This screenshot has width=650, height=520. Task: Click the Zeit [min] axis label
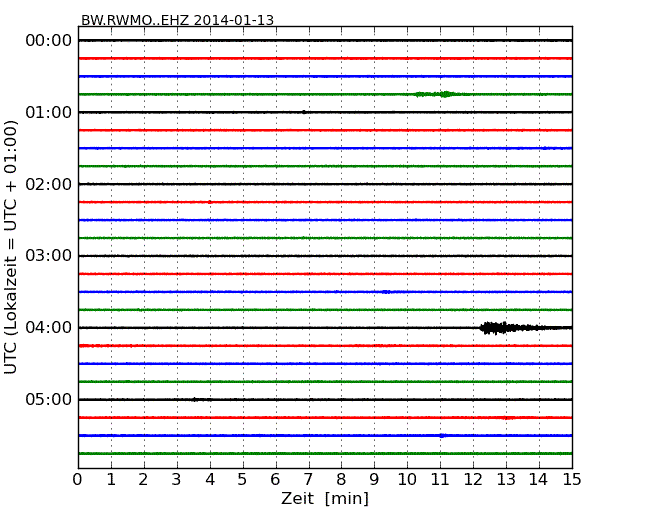[325, 498]
